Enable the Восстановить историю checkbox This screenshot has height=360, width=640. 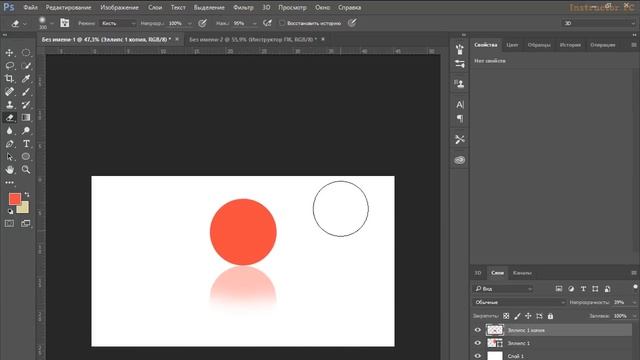click(282, 23)
